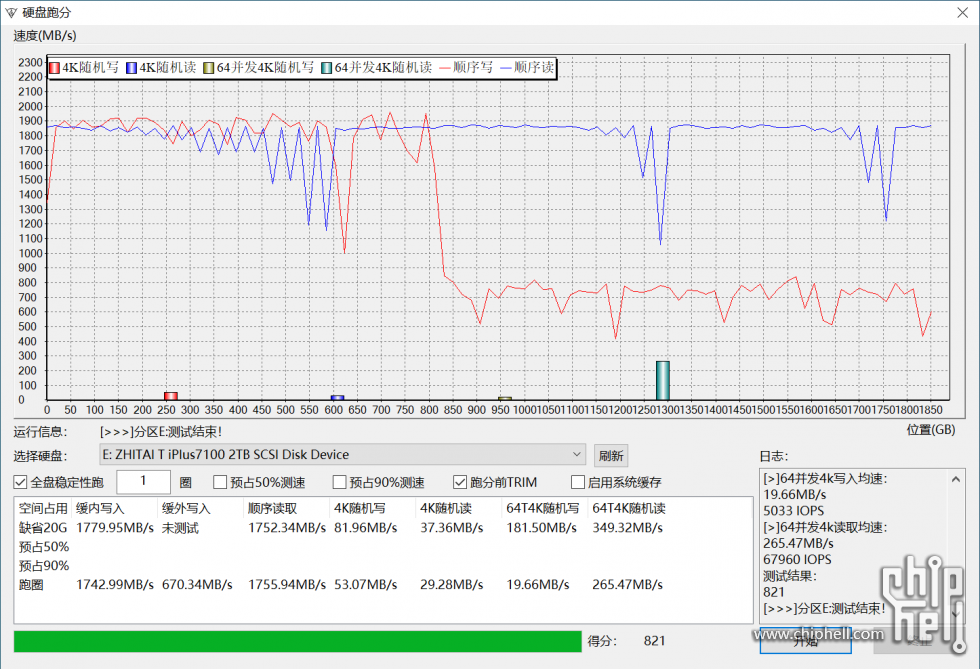Enable the 启用系统缓存 checkbox

point(578,482)
